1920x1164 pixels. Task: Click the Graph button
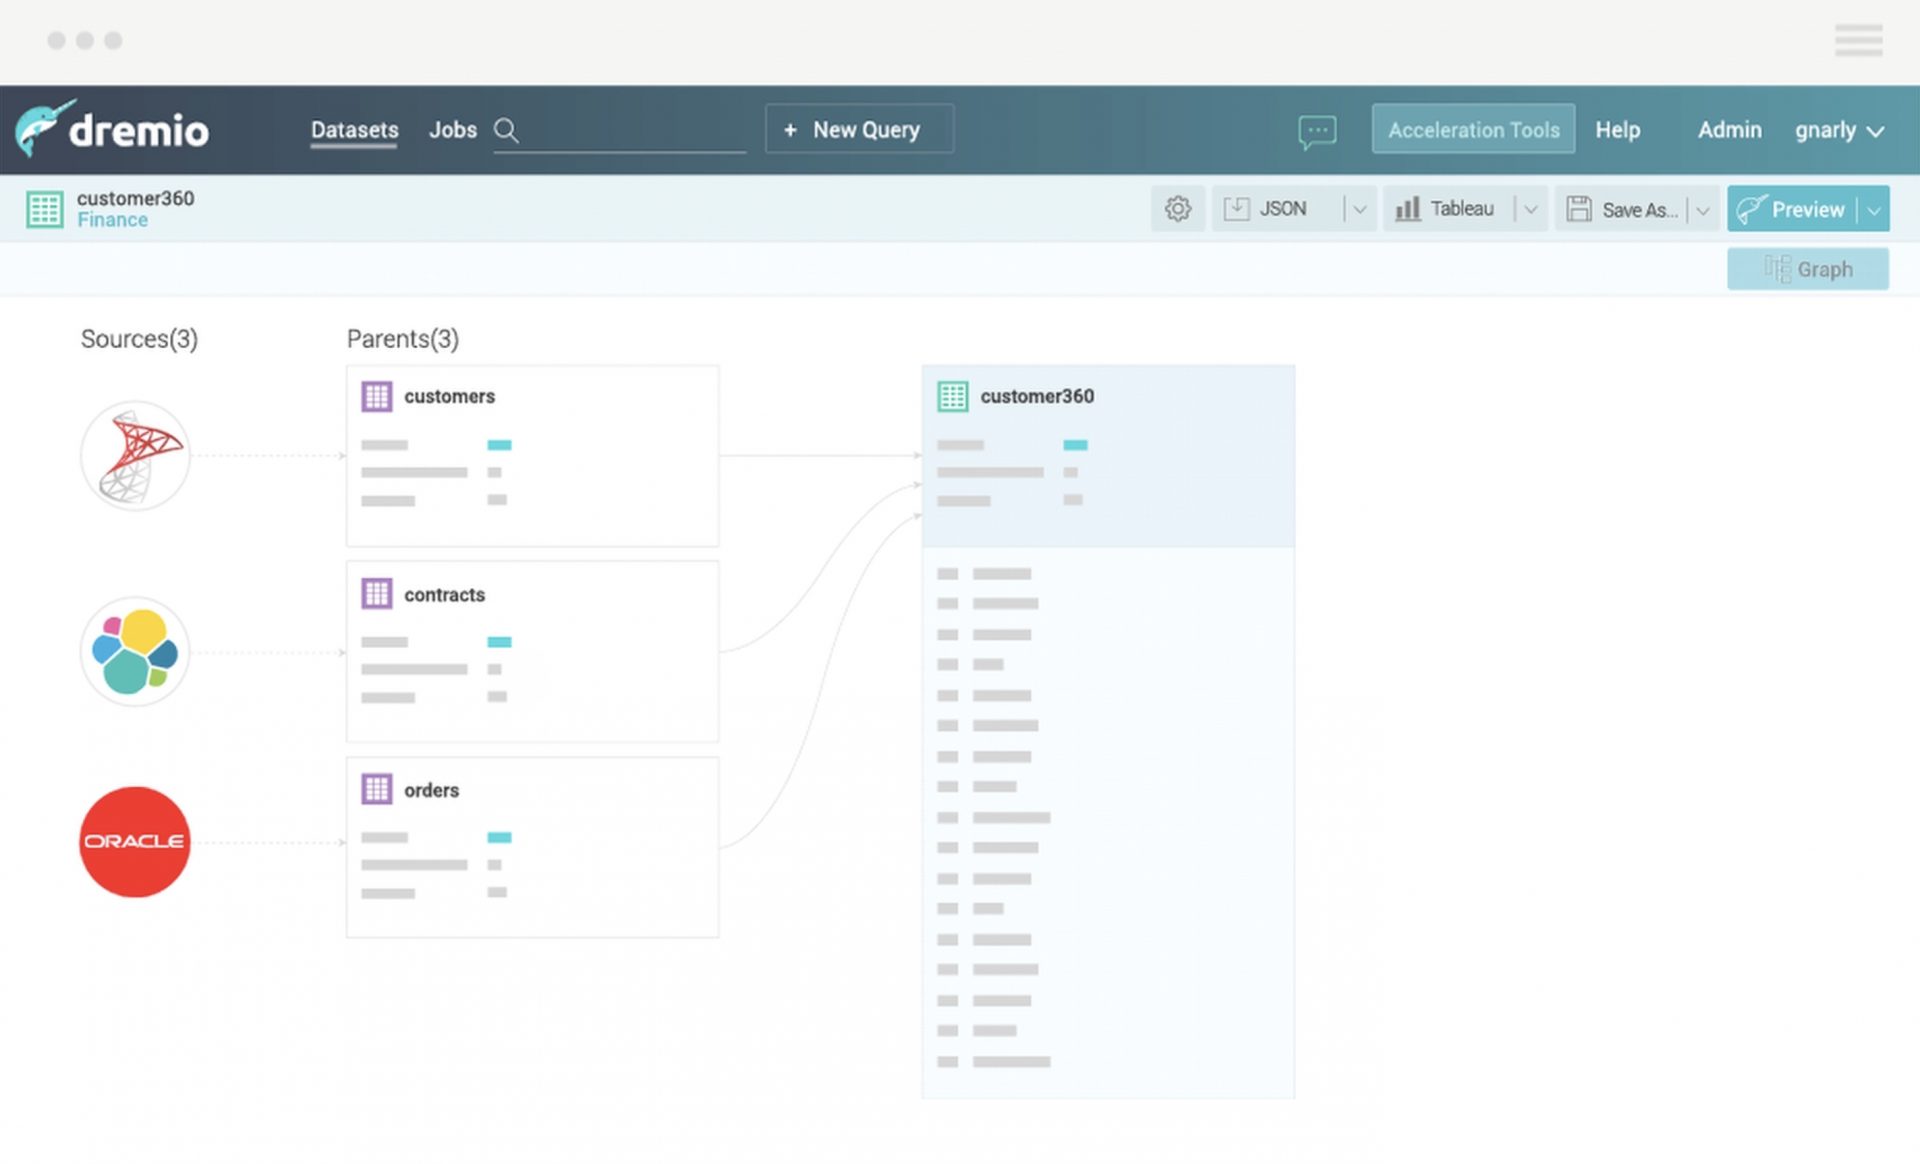click(1808, 269)
